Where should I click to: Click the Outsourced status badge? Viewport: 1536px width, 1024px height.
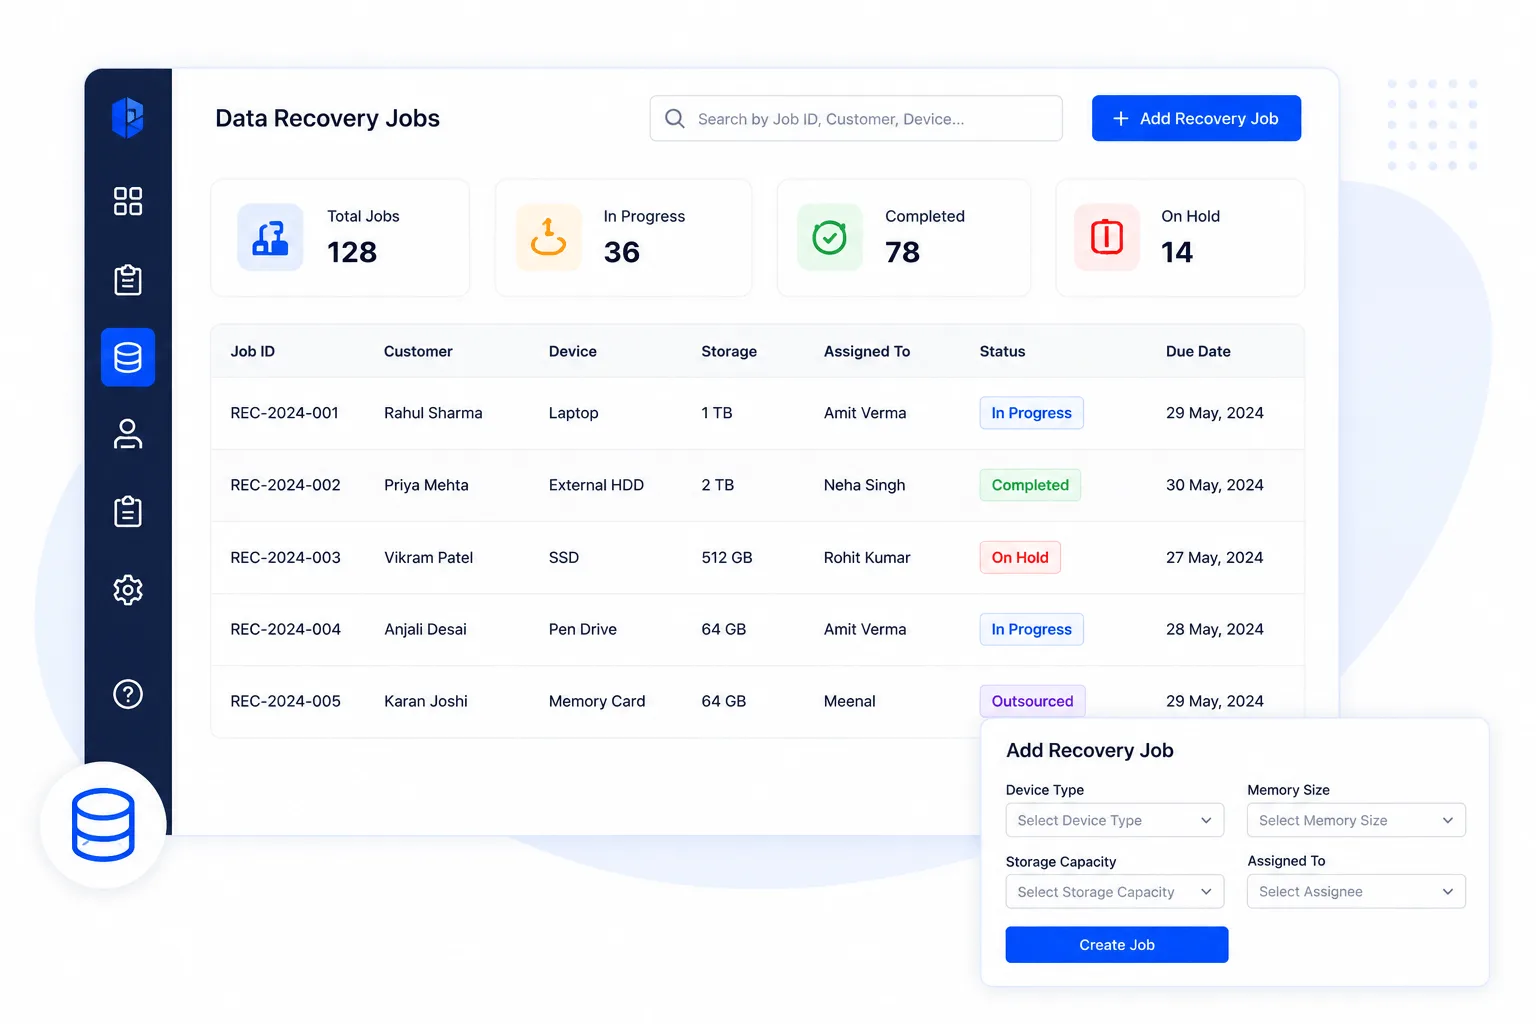click(1032, 701)
